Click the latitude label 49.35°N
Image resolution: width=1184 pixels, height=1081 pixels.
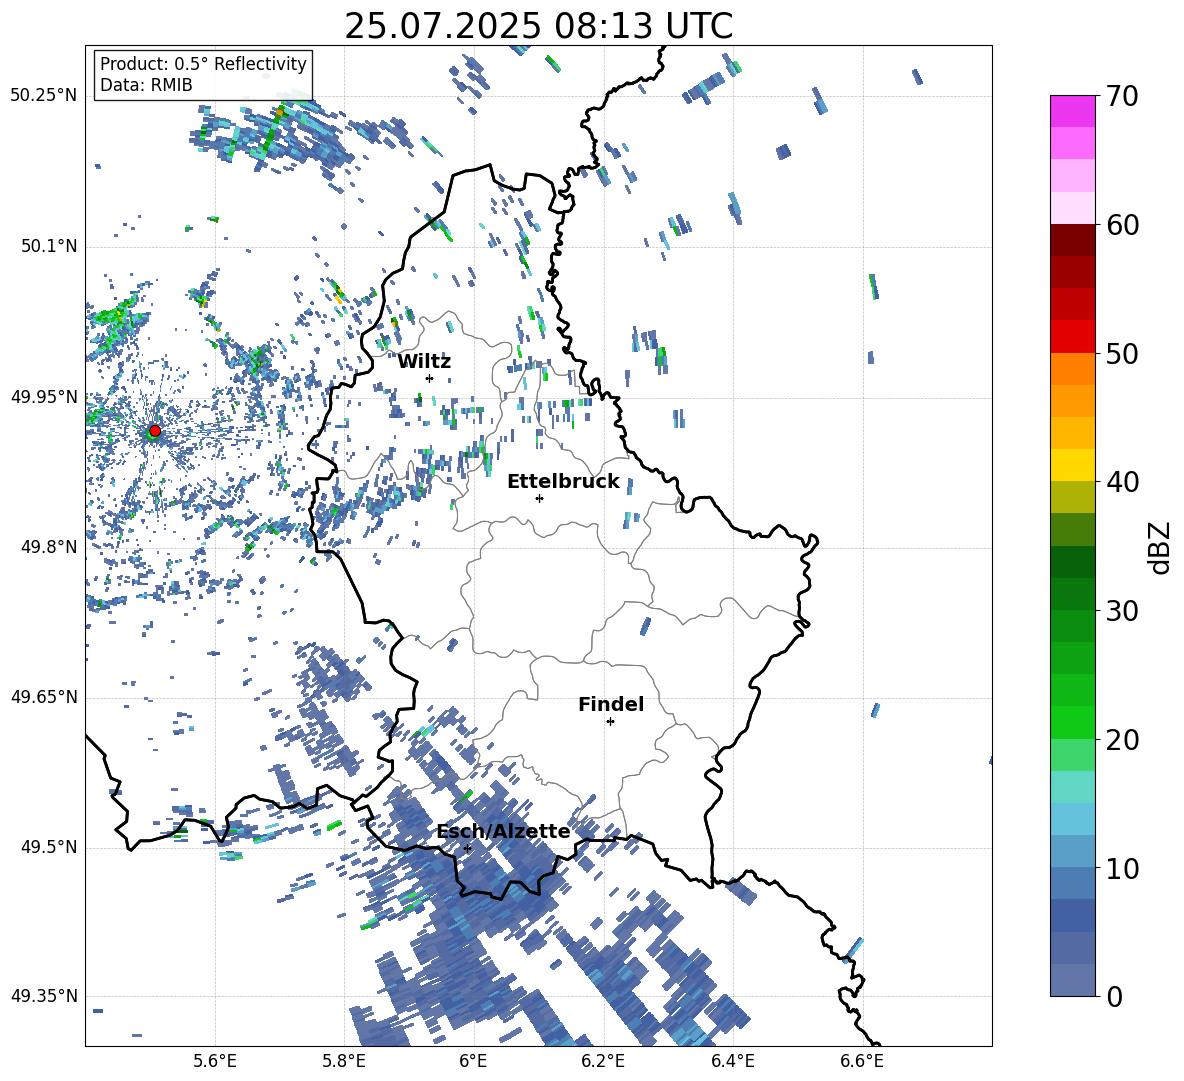[x=44, y=996]
